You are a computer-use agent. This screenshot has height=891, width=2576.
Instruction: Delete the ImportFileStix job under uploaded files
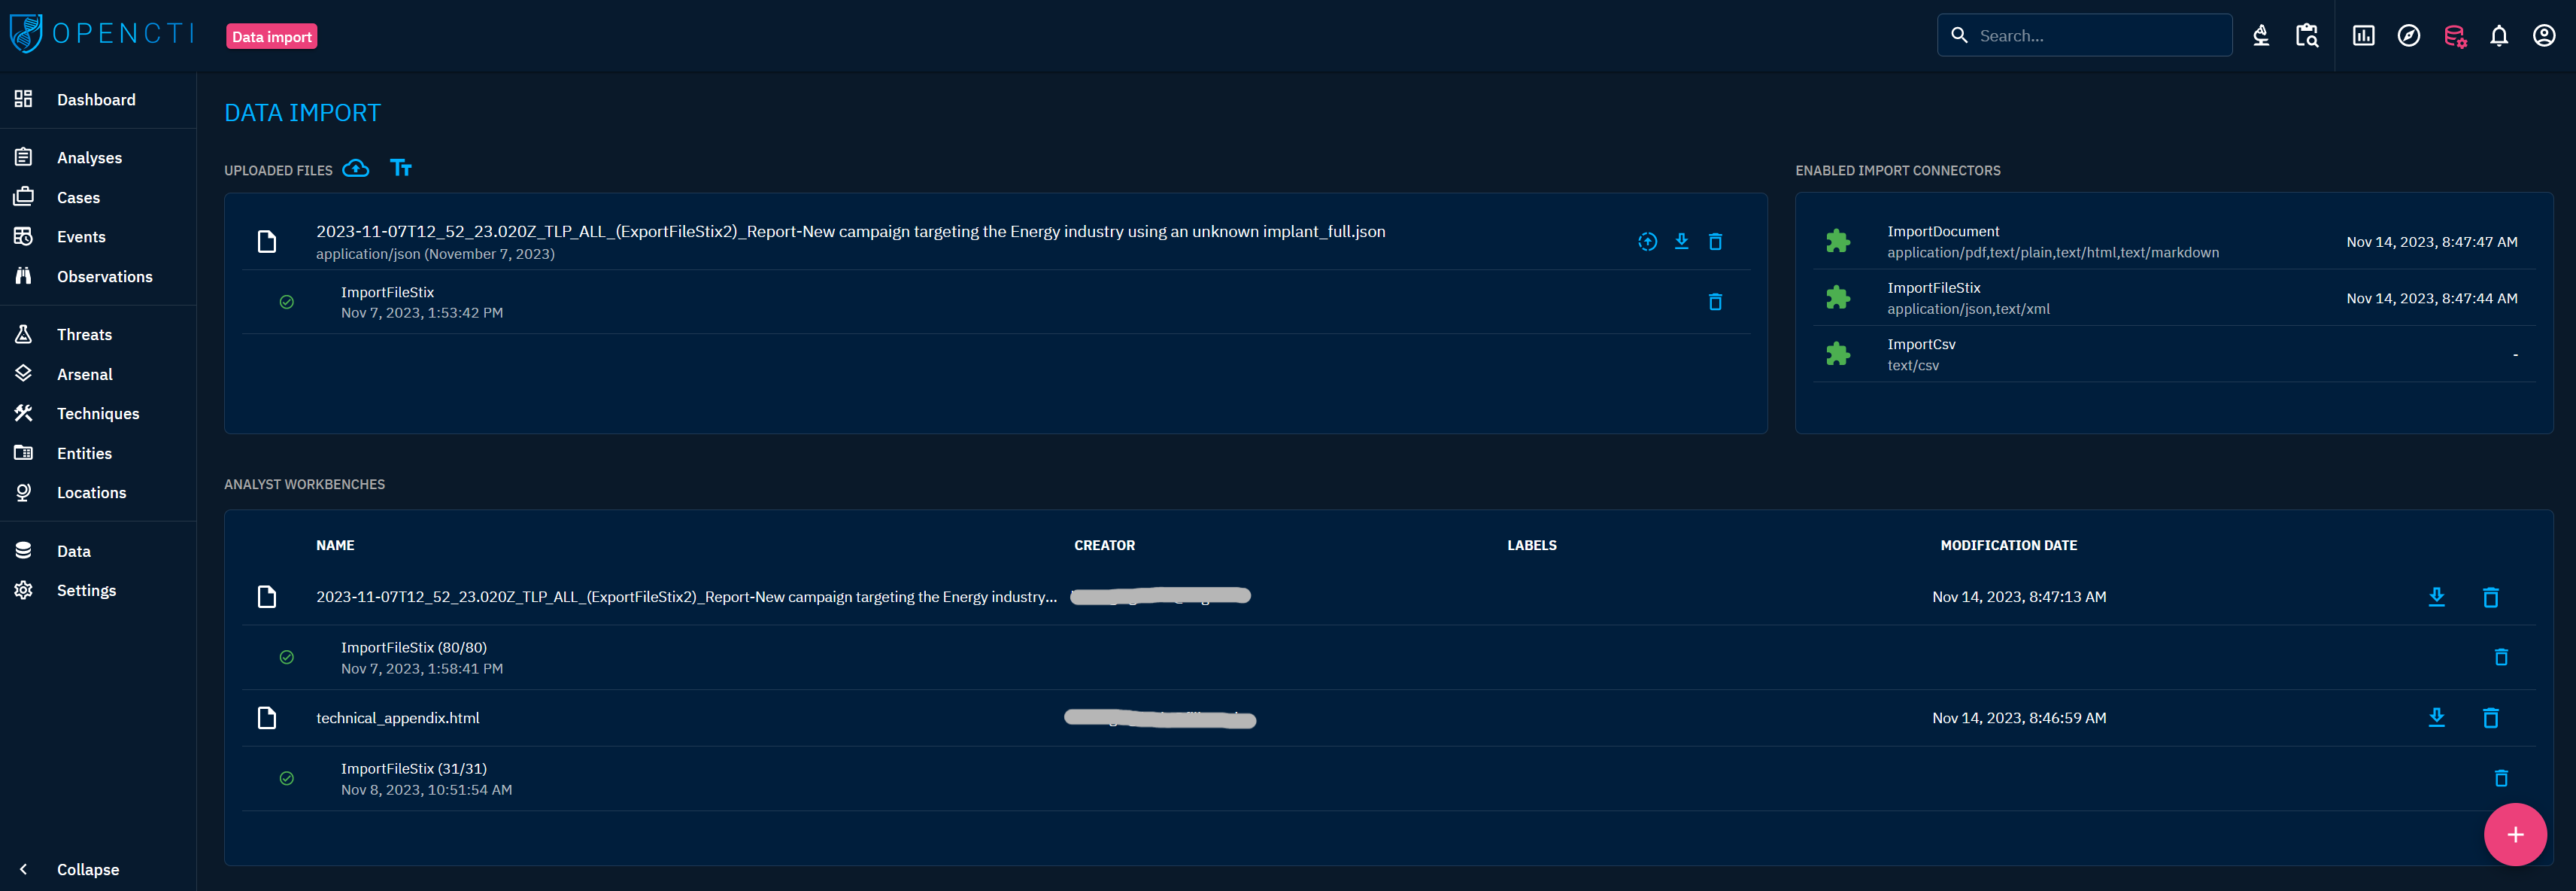[1715, 302]
